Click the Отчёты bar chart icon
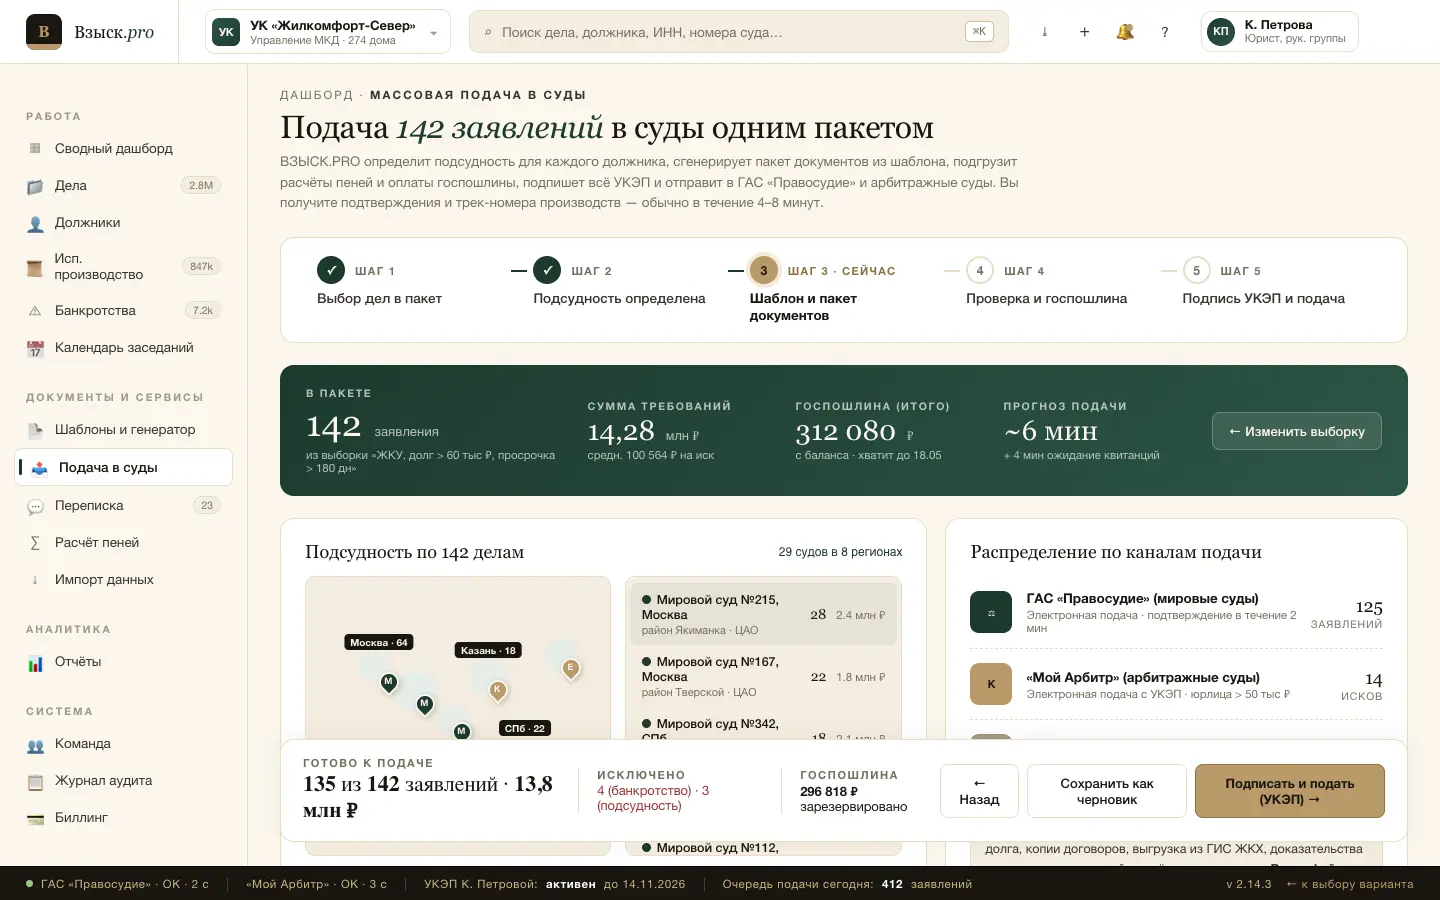Screen dimensions: 1440x900 35,662
